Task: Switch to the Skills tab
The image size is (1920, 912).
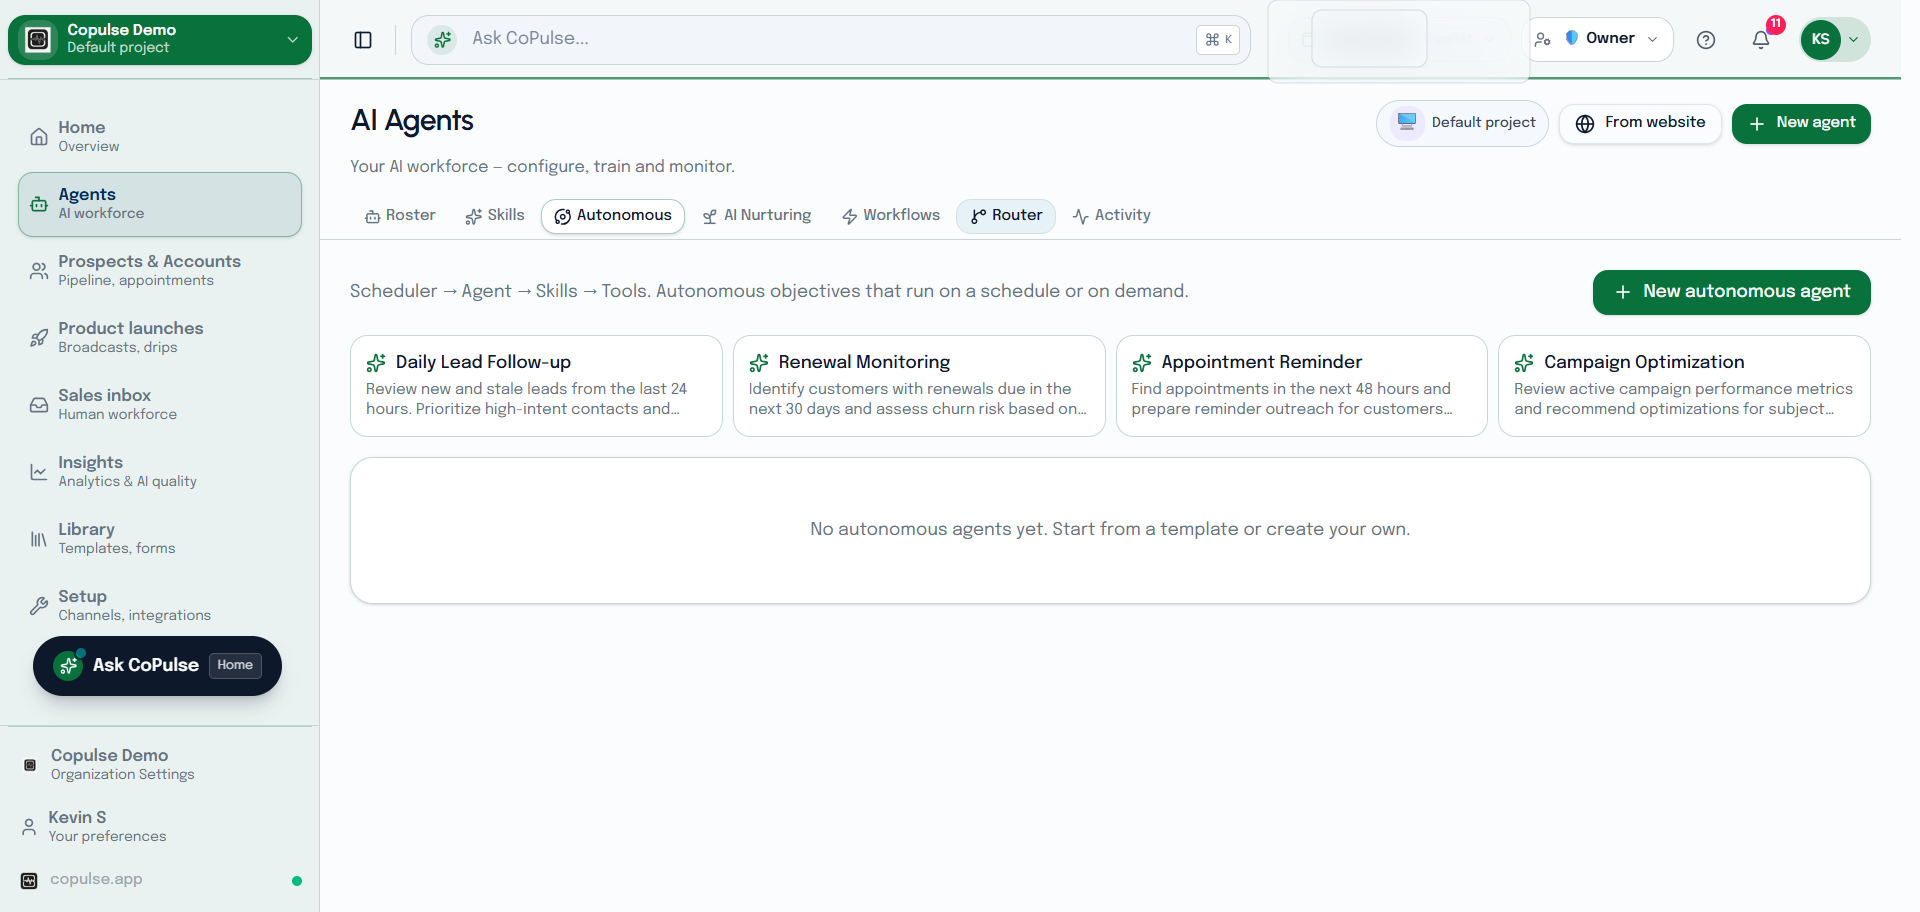Action: (x=495, y=216)
